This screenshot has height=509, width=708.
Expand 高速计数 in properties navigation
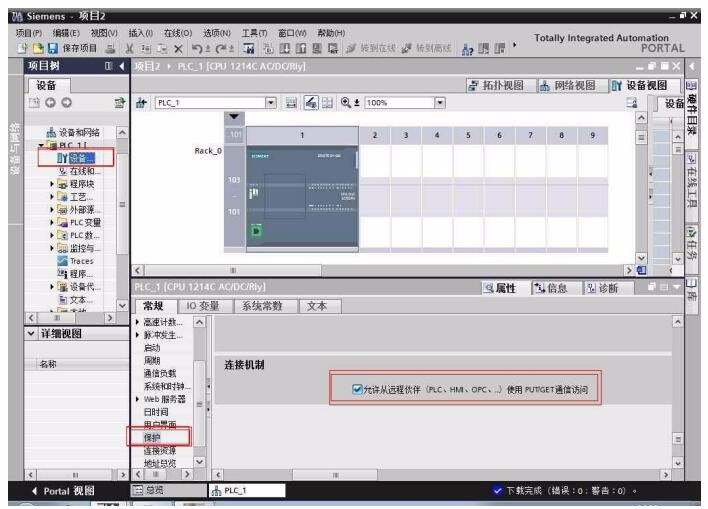point(137,322)
